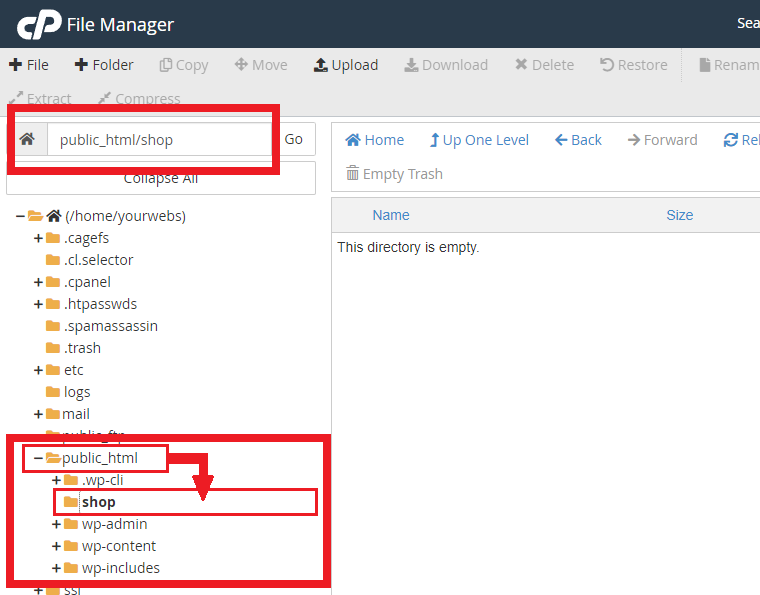760x595 pixels.
Task: Create a new folder with +Folder
Action: (104, 65)
